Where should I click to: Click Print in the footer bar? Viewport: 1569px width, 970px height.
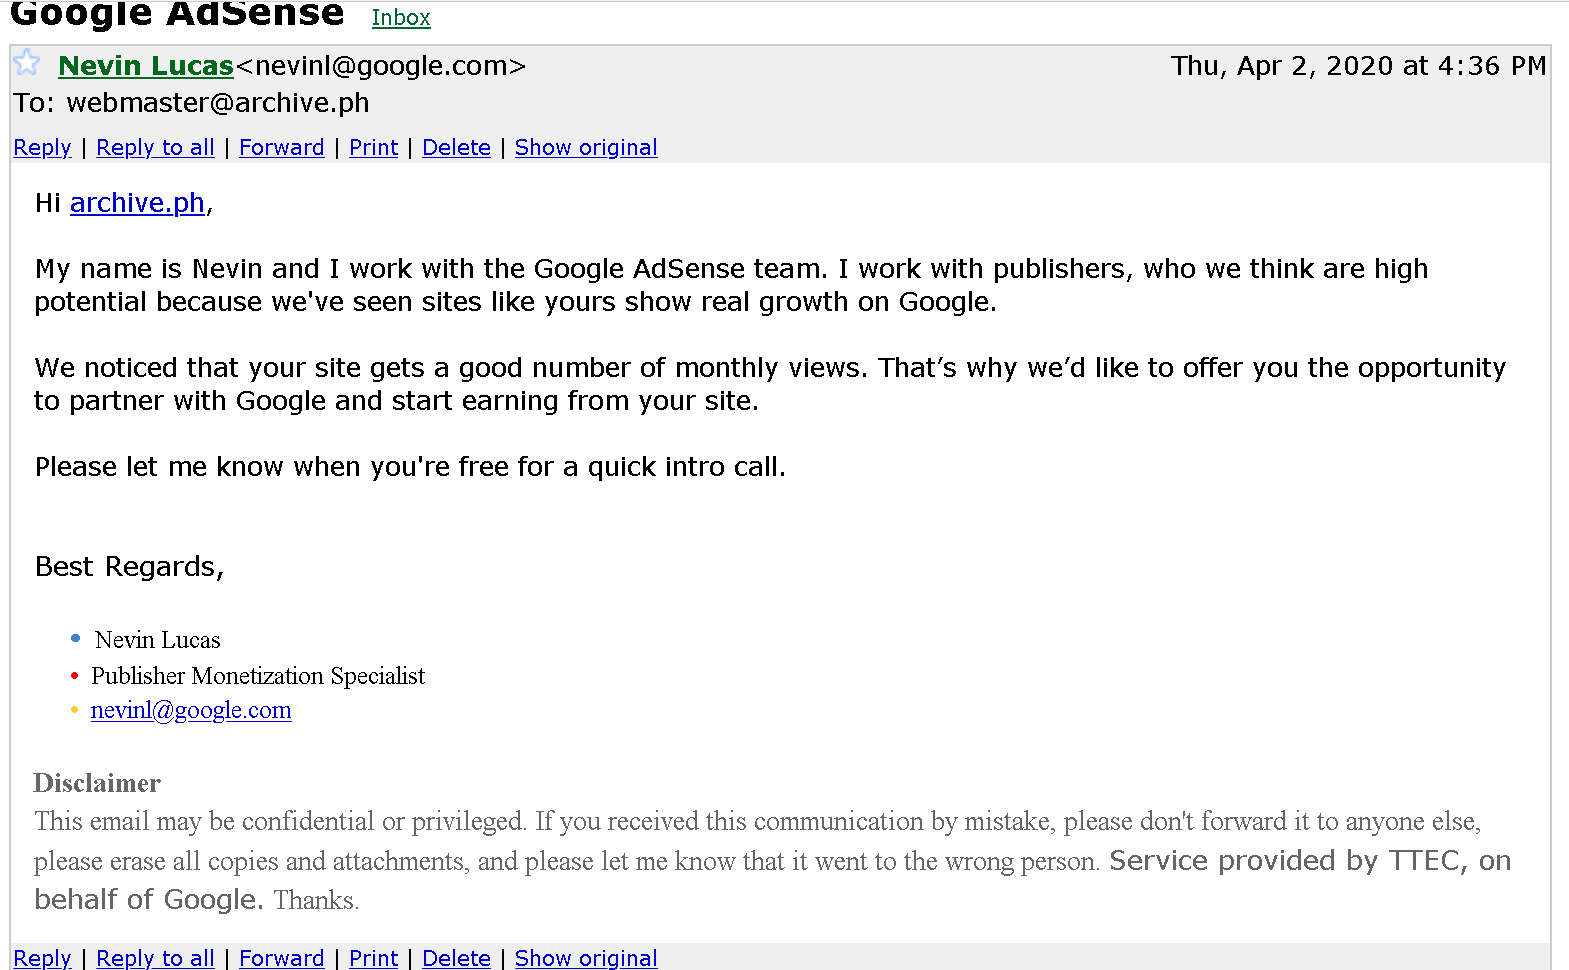coord(373,958)
